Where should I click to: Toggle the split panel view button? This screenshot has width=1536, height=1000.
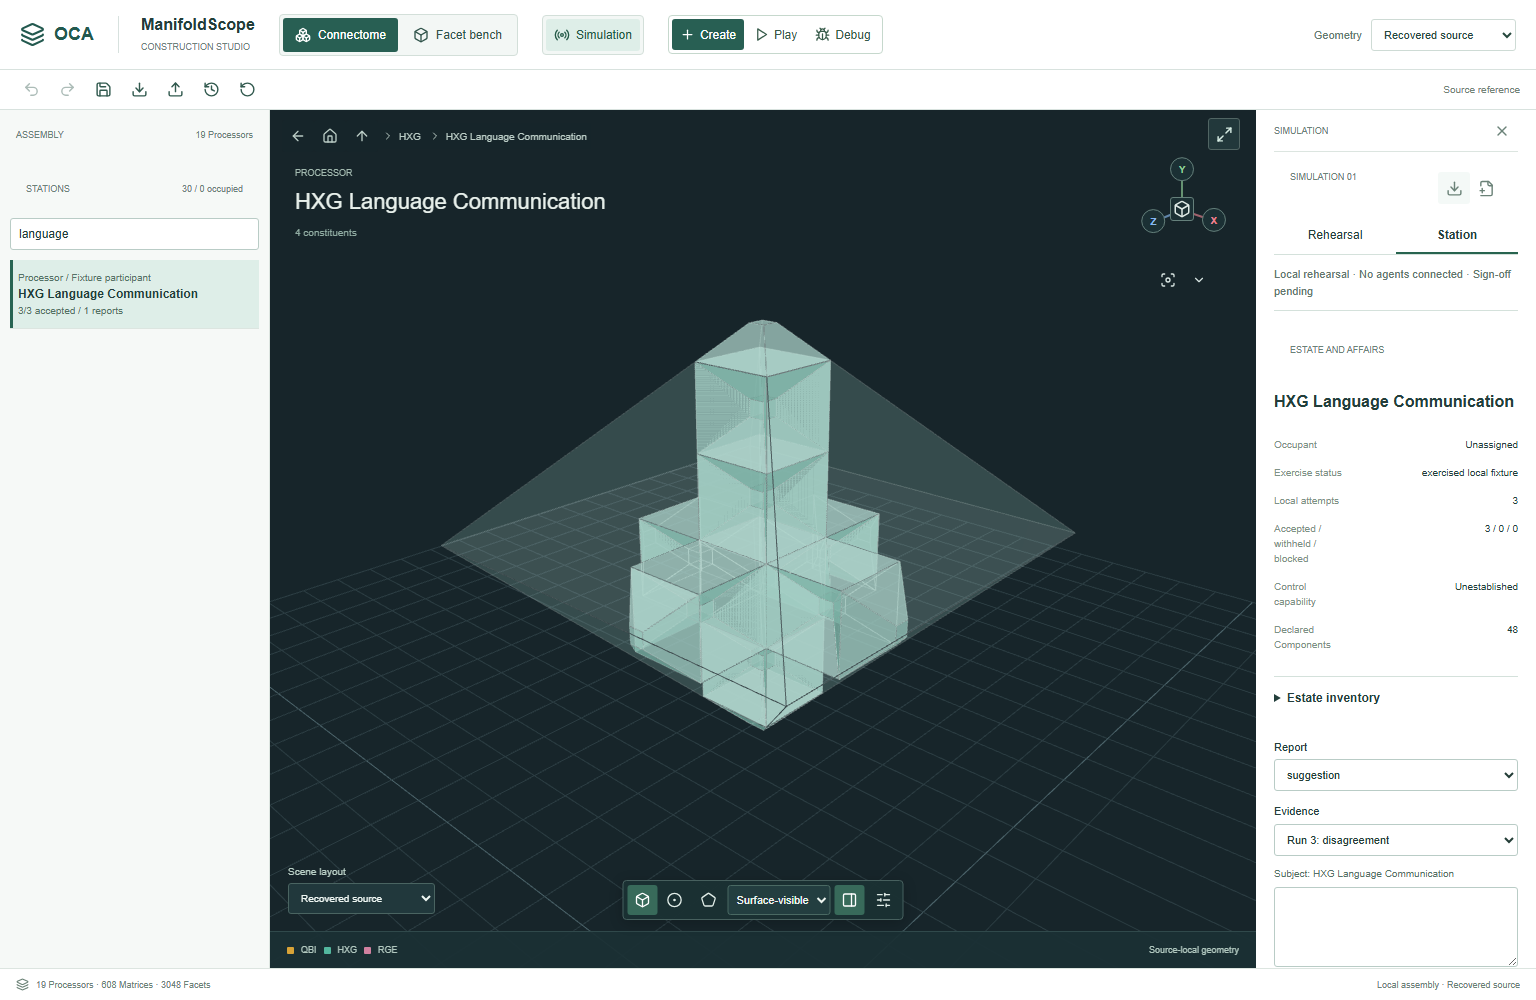coord(849,900)
